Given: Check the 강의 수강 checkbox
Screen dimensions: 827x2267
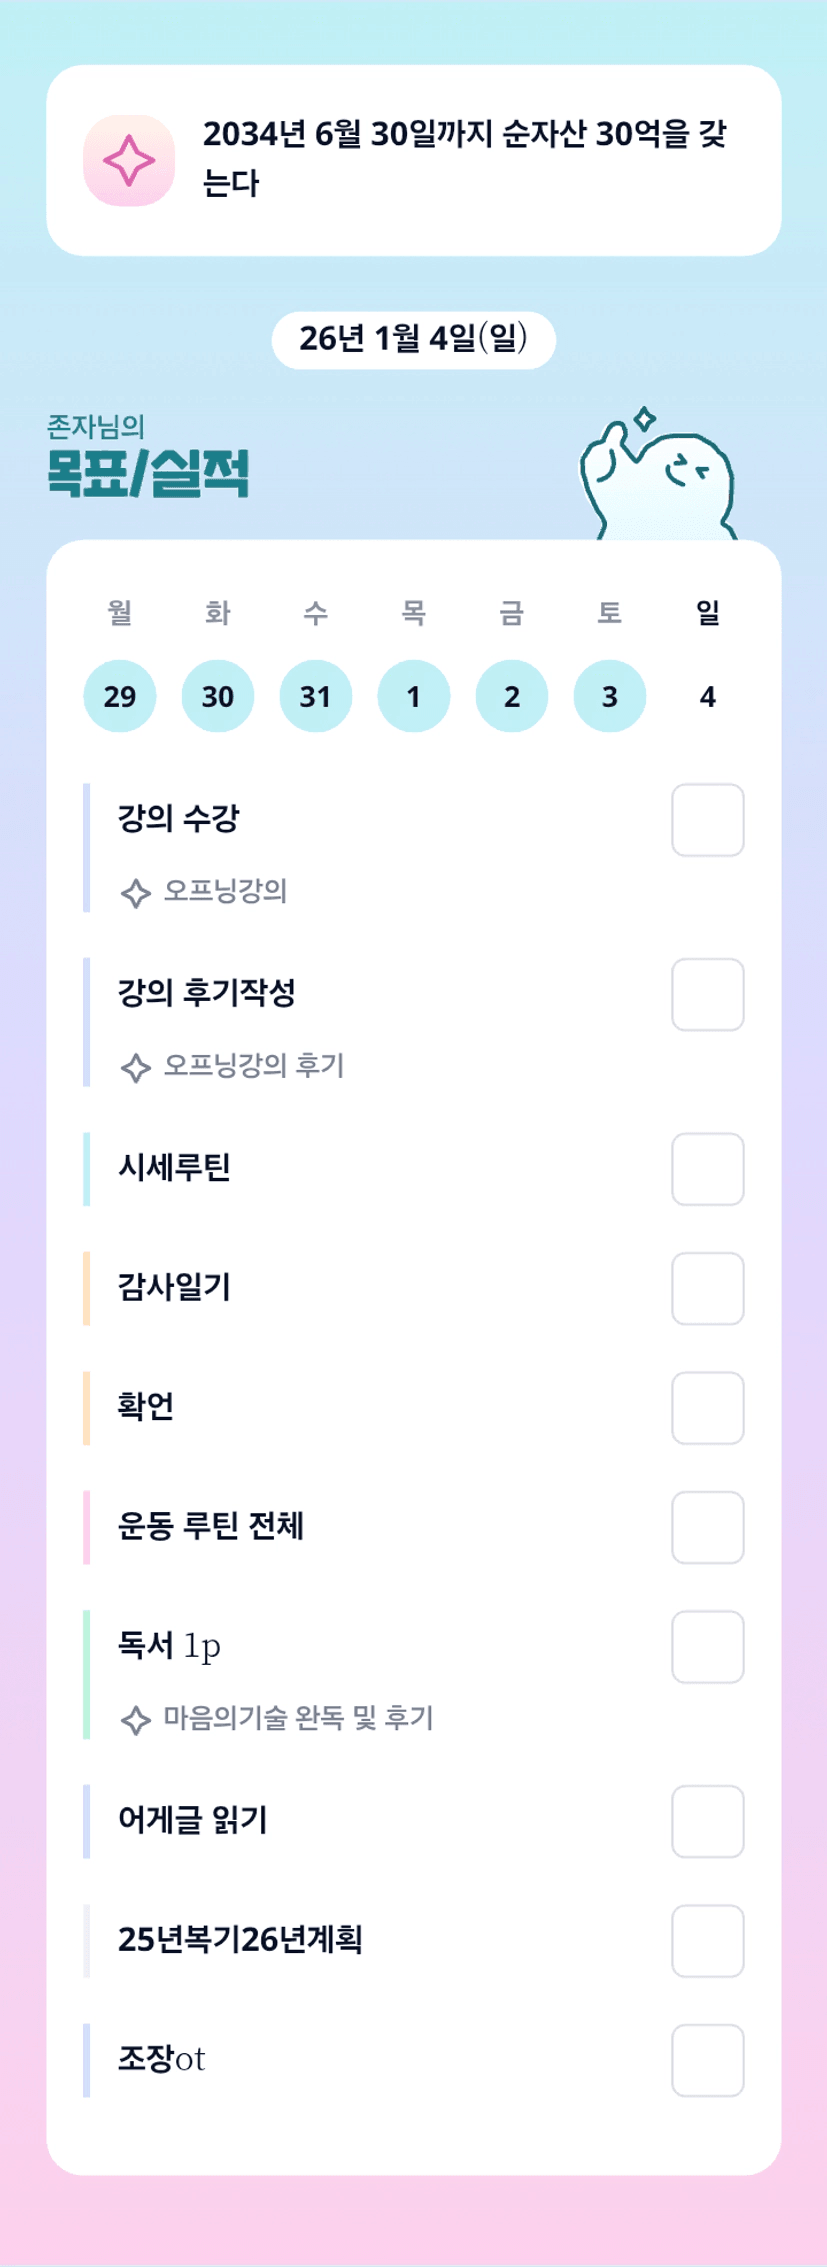Looking at the screenshot, I should pyautogui.click(x=707, y=820).
